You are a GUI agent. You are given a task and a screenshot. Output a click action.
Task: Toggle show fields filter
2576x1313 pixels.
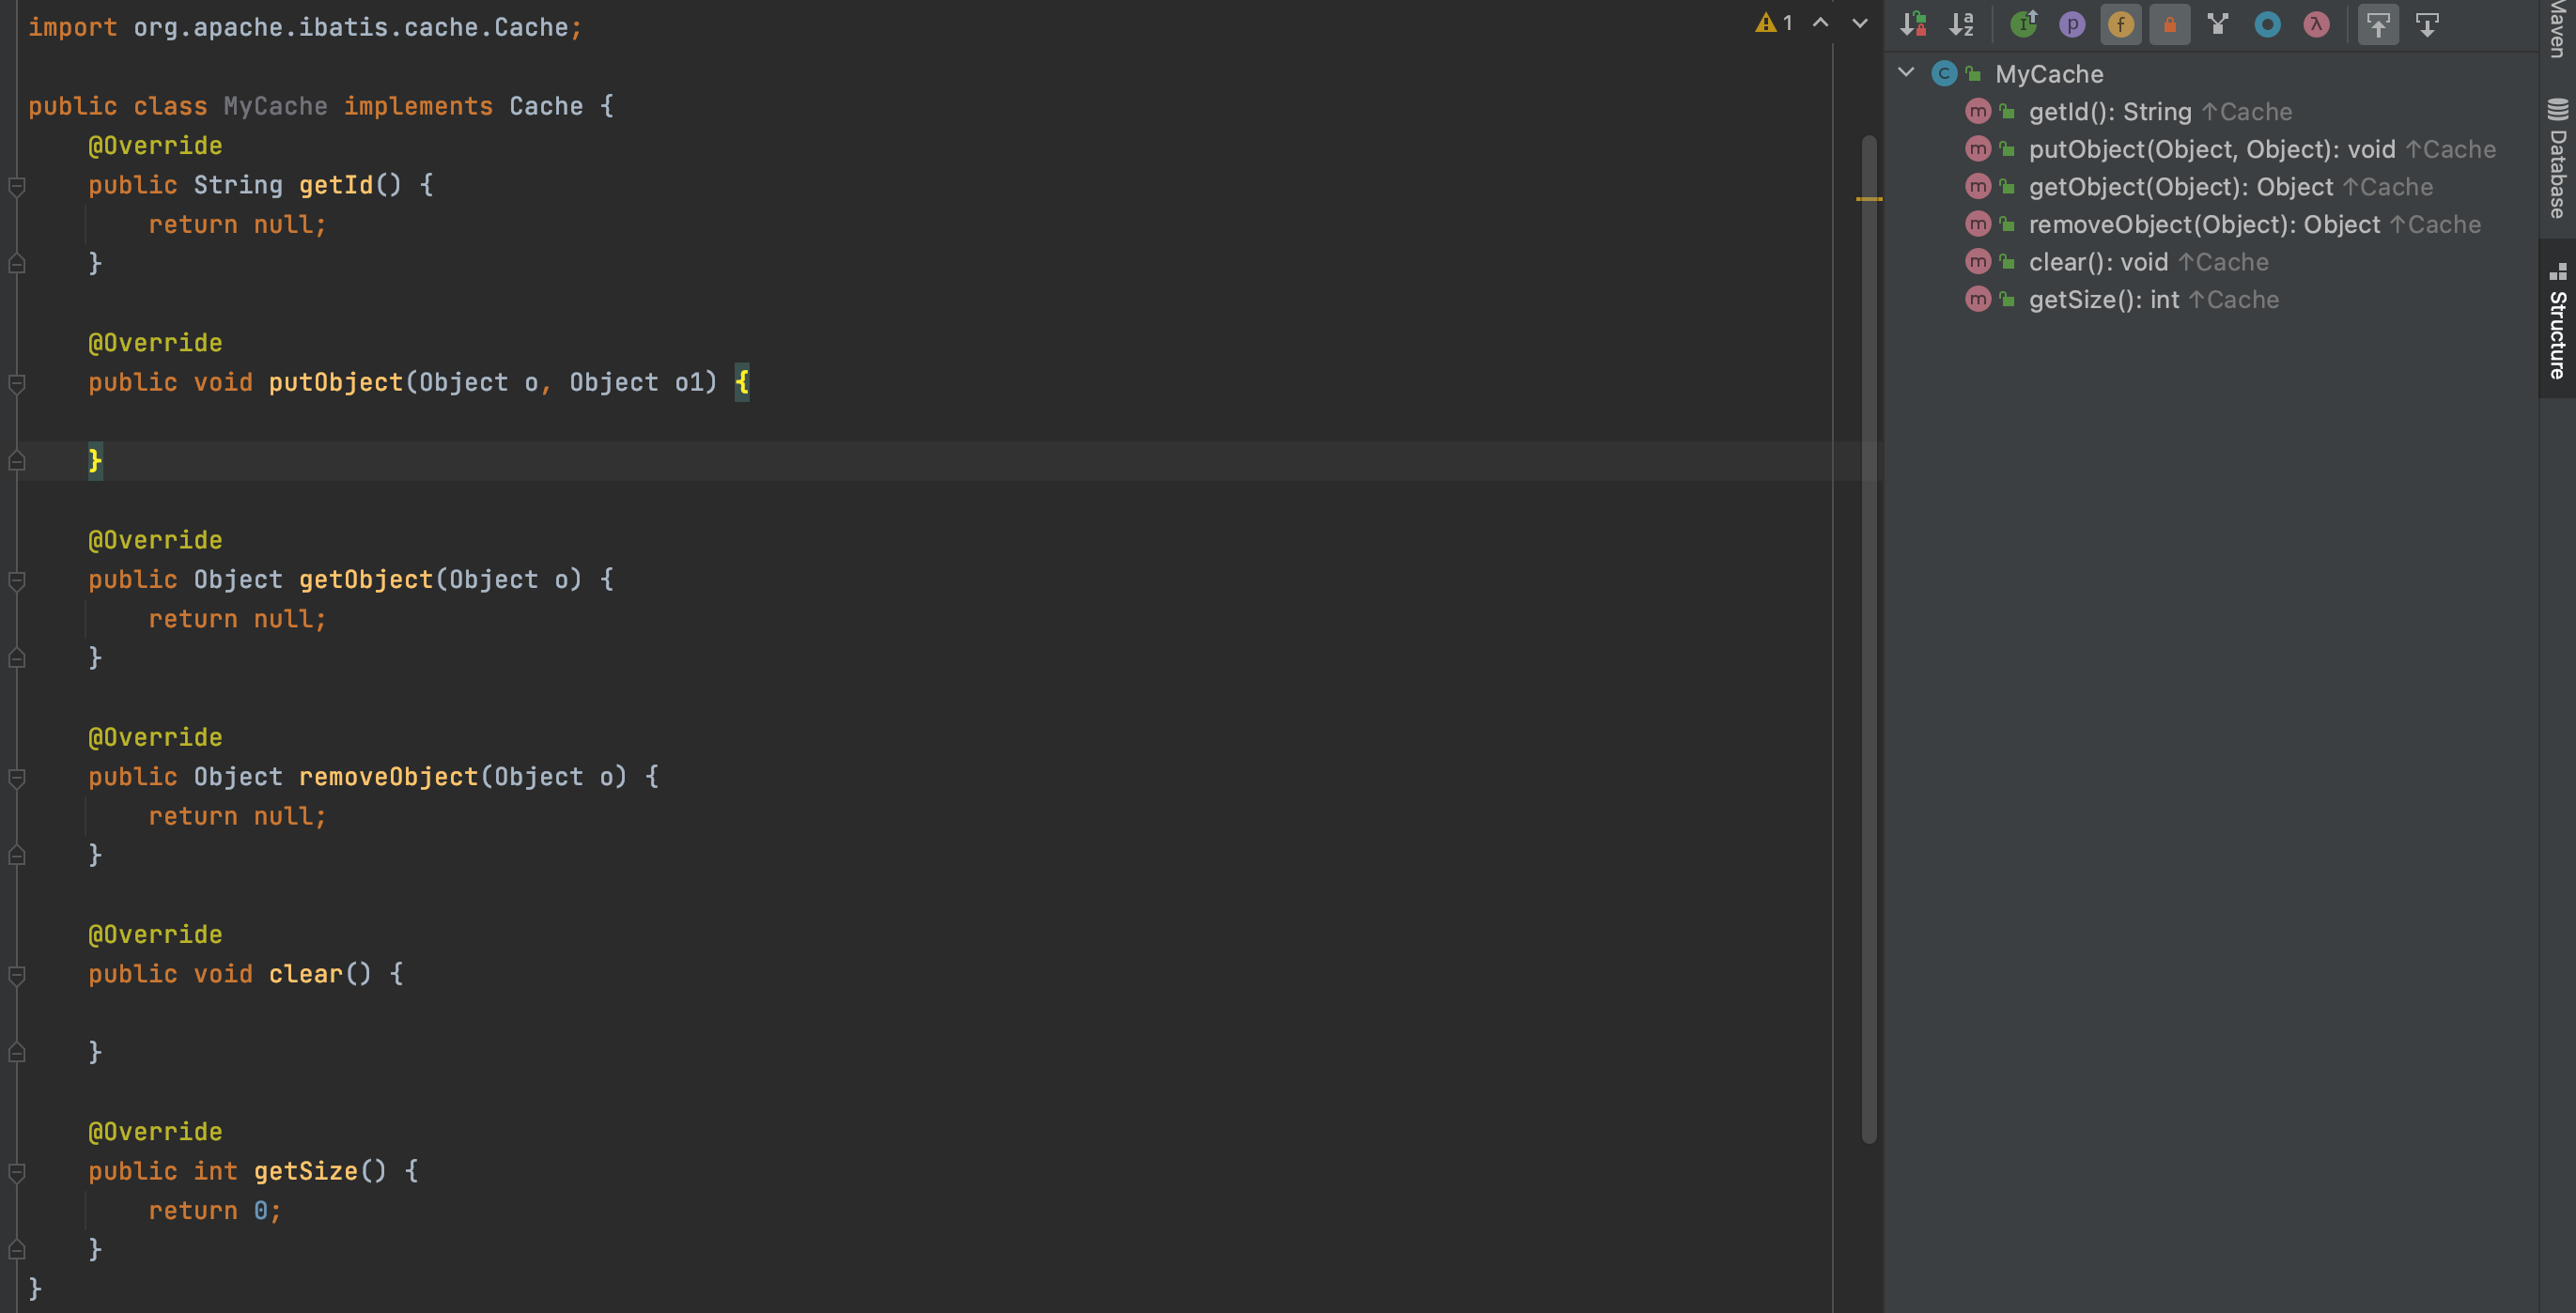click(x=2120, y=24)
